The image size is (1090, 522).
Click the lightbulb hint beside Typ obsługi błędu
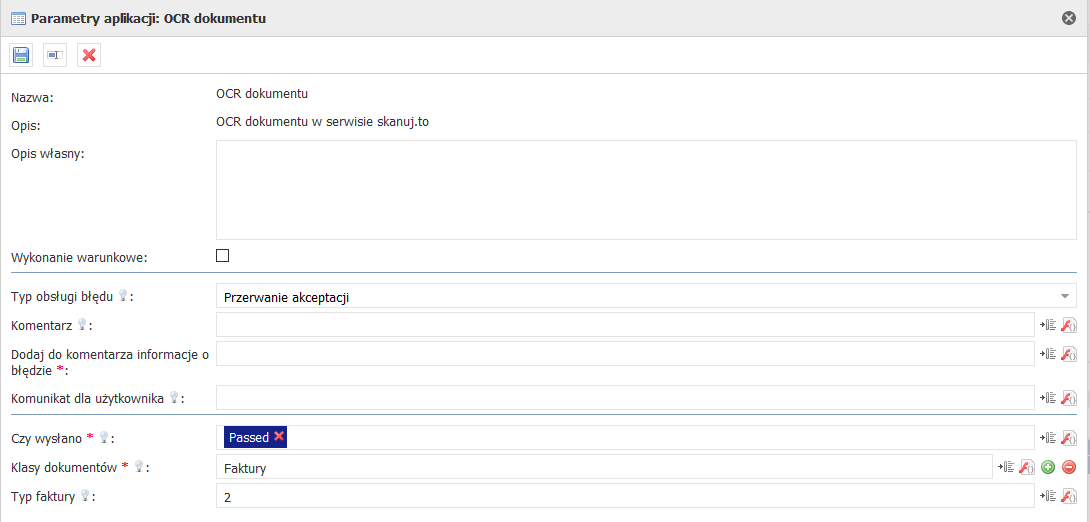coord(124,296)
